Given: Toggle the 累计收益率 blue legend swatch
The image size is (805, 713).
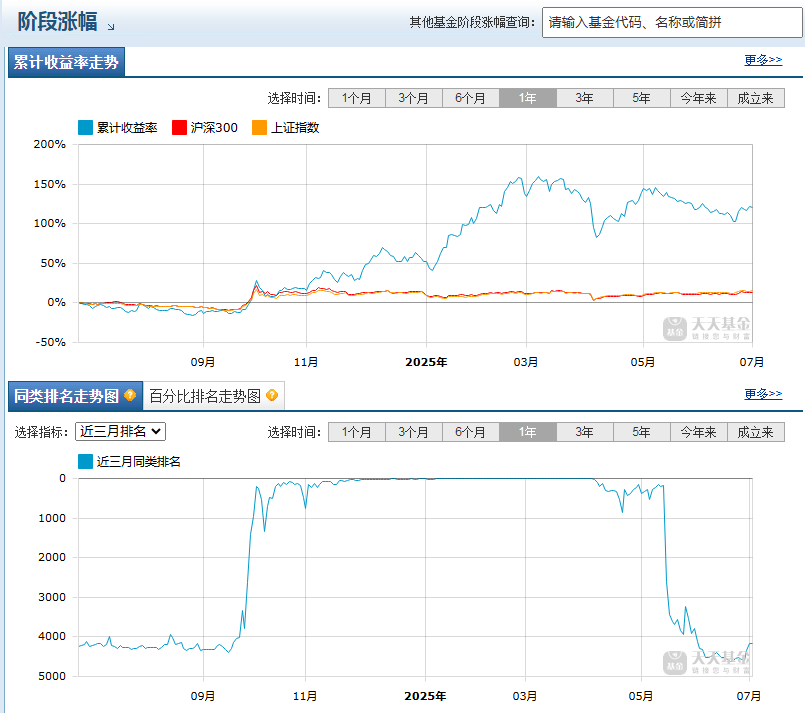Looking at the screenshot, I should 85,127.
